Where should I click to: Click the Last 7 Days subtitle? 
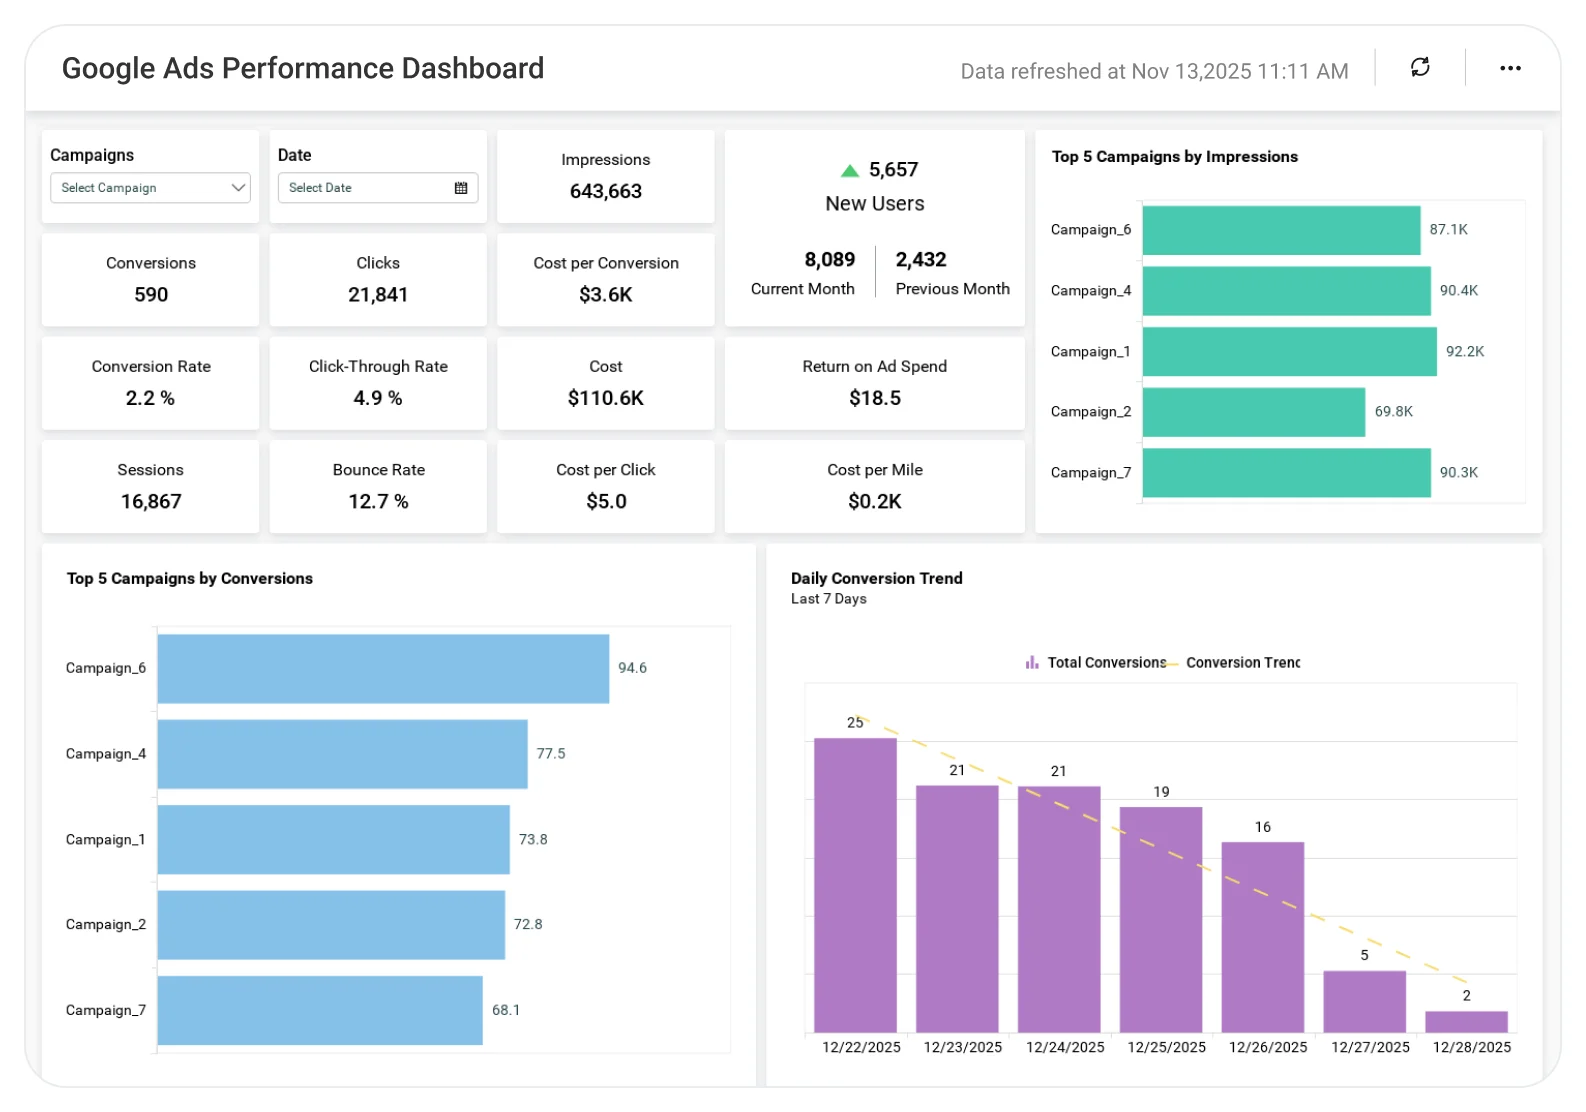829,599
